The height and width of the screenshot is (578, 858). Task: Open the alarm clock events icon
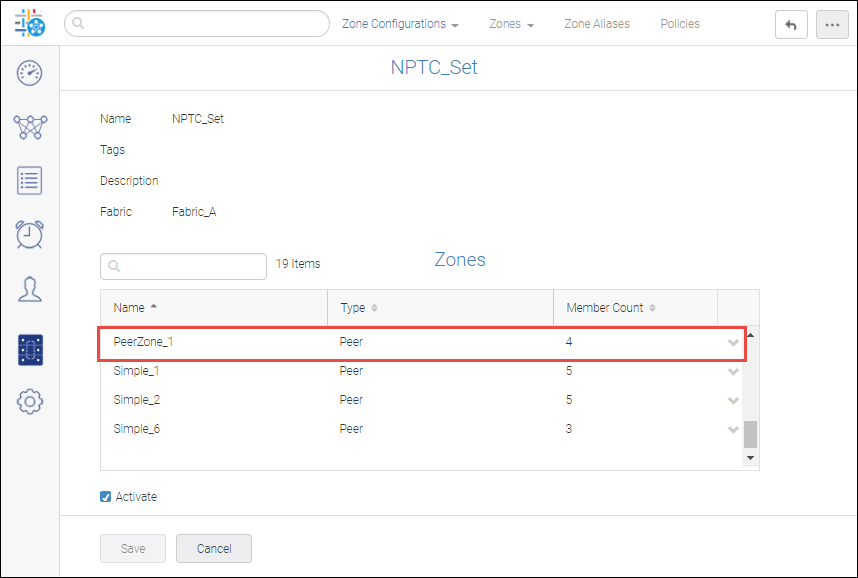30,234
